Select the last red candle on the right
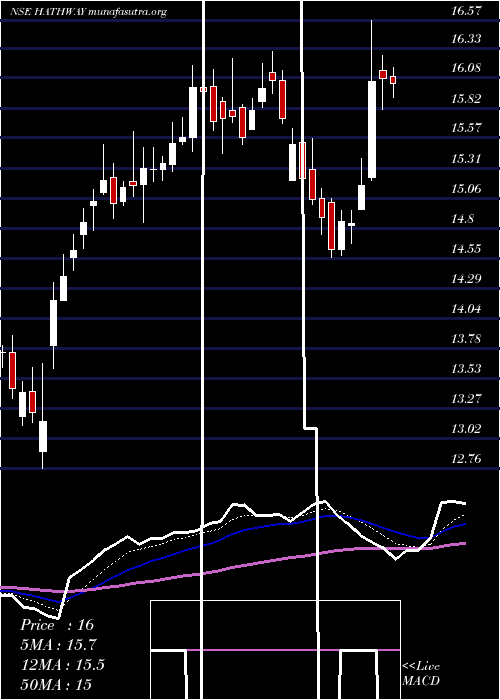The height and width of the screenshot is (700, 500). pyautogui.click(x=393, y=80)
